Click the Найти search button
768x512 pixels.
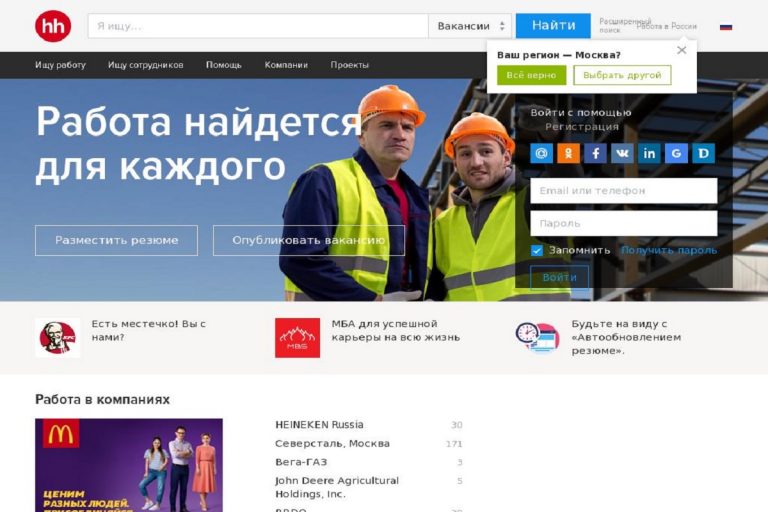tap(553, 25)
